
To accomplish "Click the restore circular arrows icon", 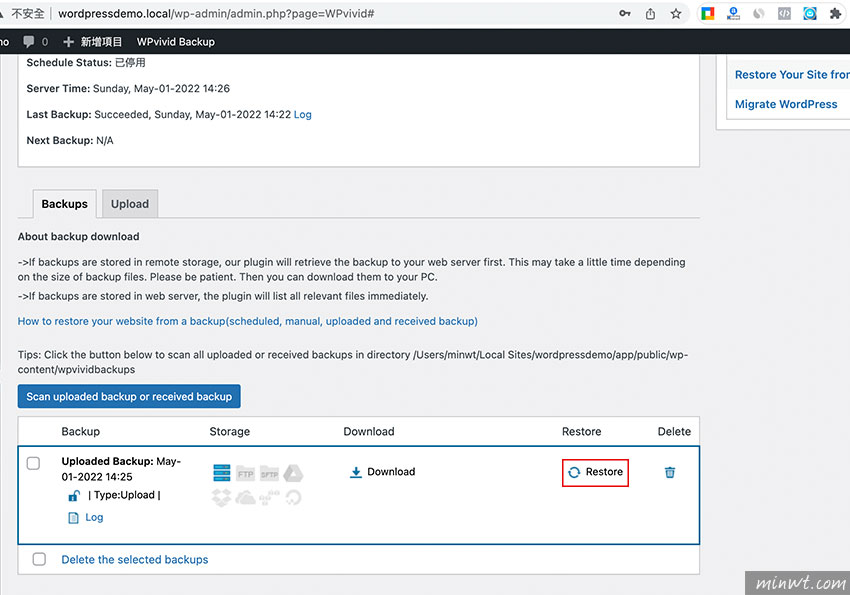I will (x=574, y=473).
